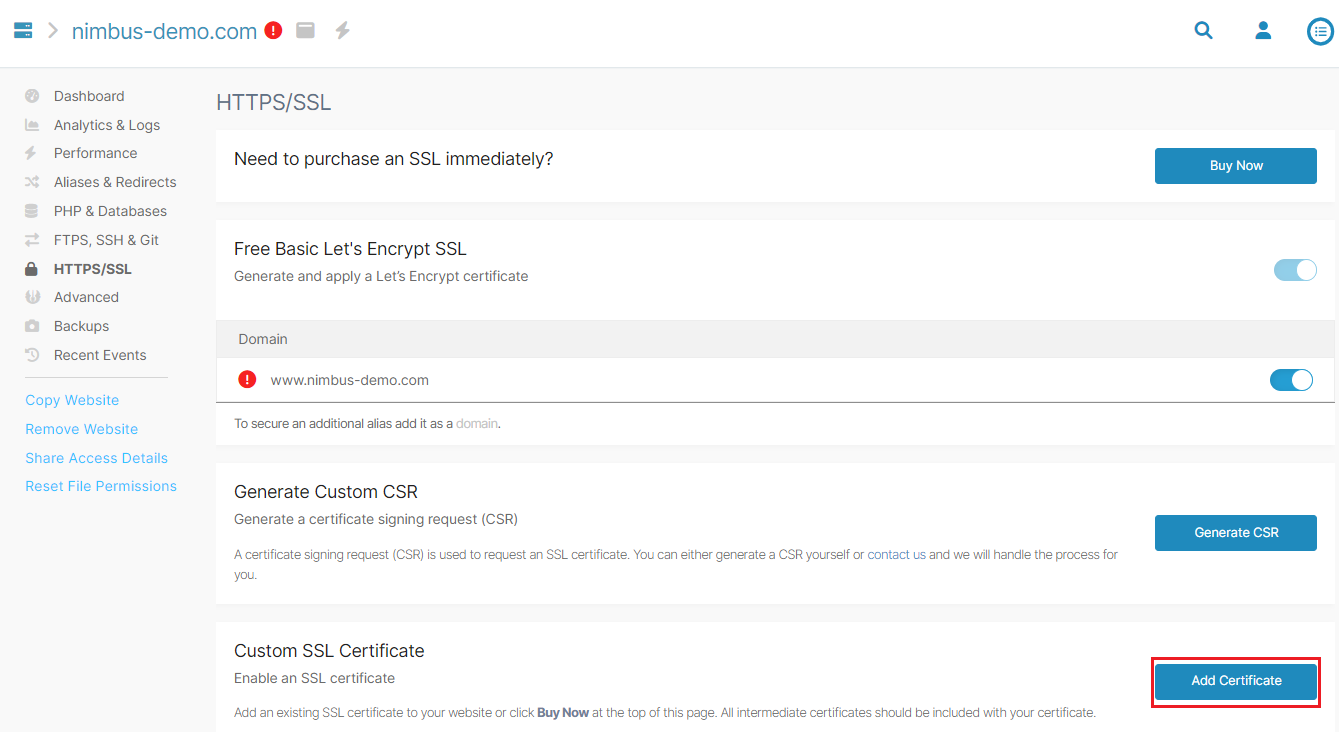
Task: Open PHP & Databases settings
Action: click(110, 211)
